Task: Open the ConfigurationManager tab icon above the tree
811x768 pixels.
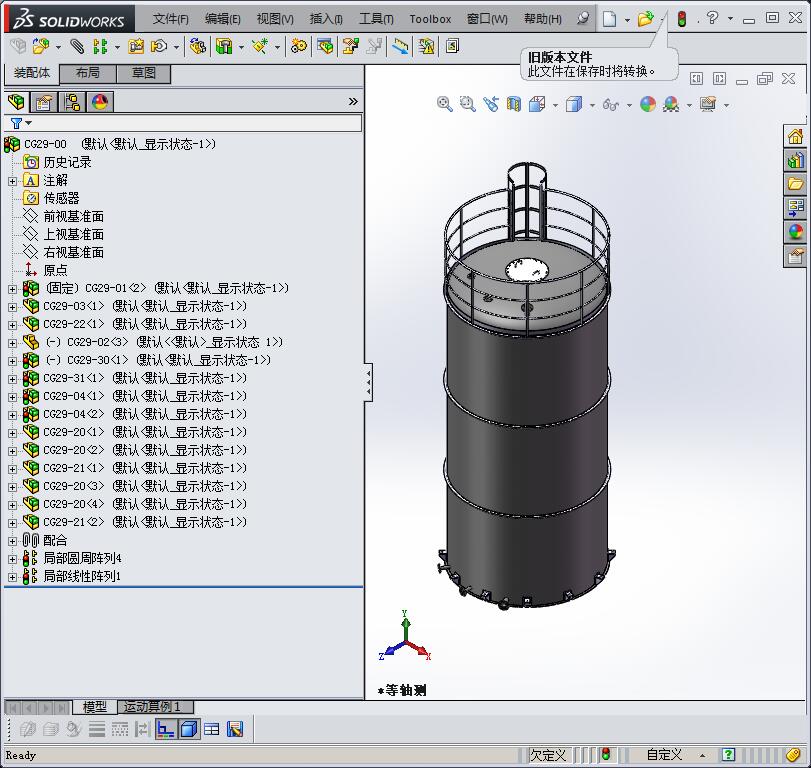Action: 70,101
